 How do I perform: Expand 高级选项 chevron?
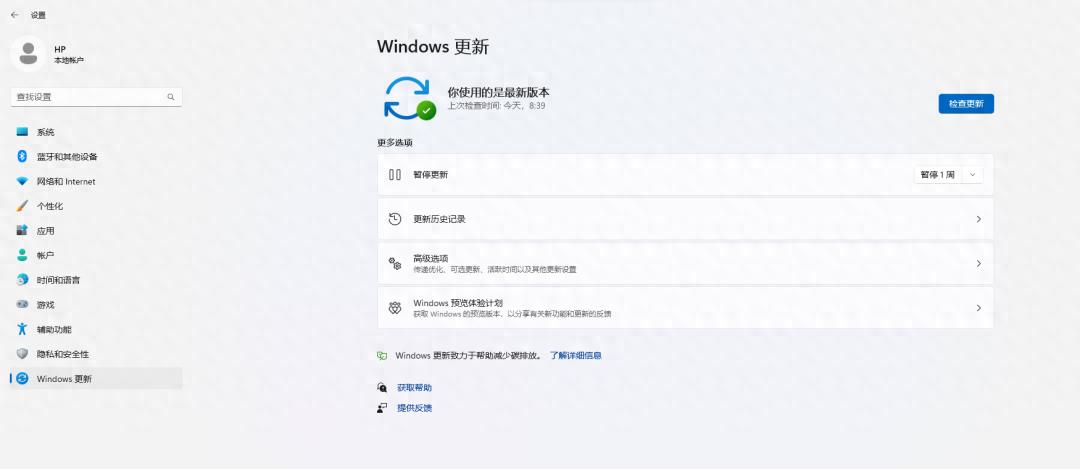coord(979,263)
